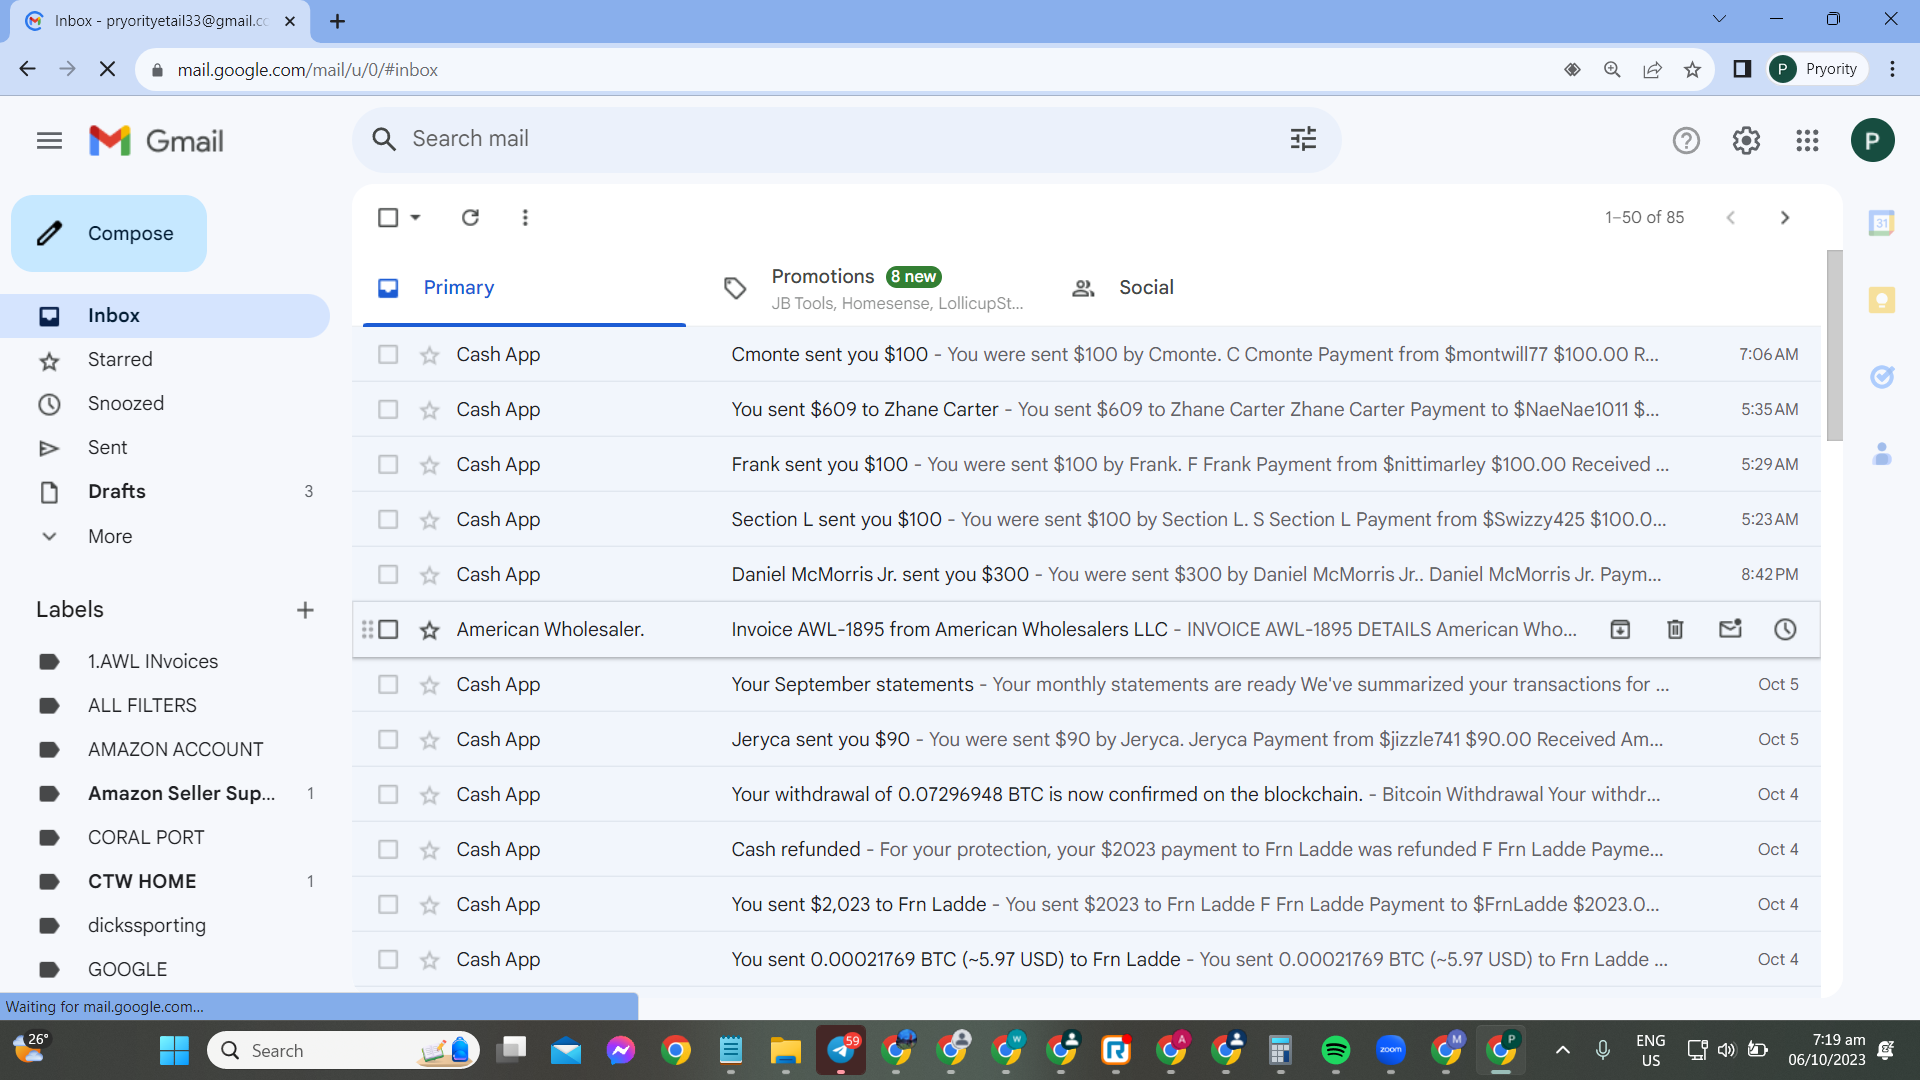
Task: Open the Bitcoin withdrawal confirmed email
Action: click(1086, 795)
